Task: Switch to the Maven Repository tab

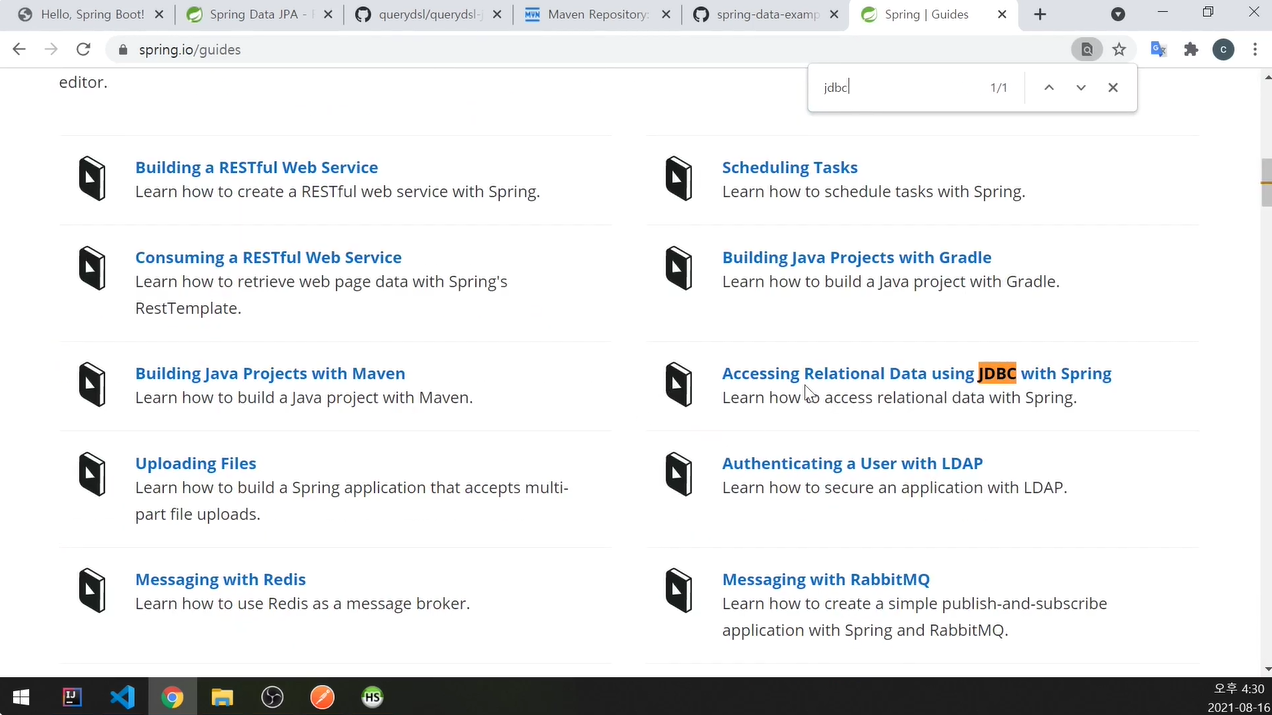Action: coord(596,14)
